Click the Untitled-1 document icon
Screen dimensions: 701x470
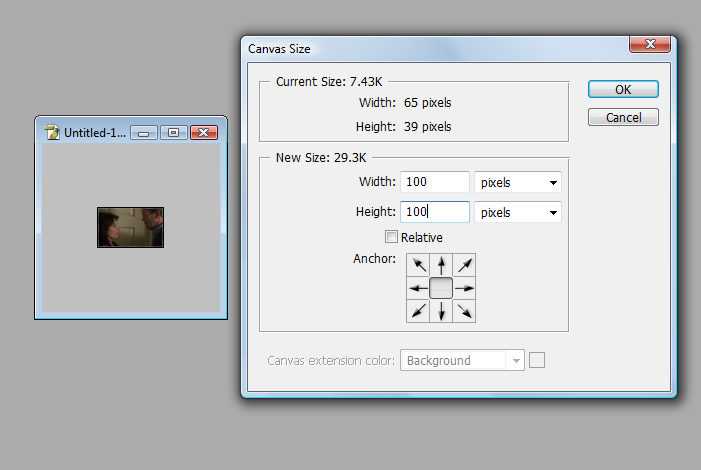(x=52, y=132)
